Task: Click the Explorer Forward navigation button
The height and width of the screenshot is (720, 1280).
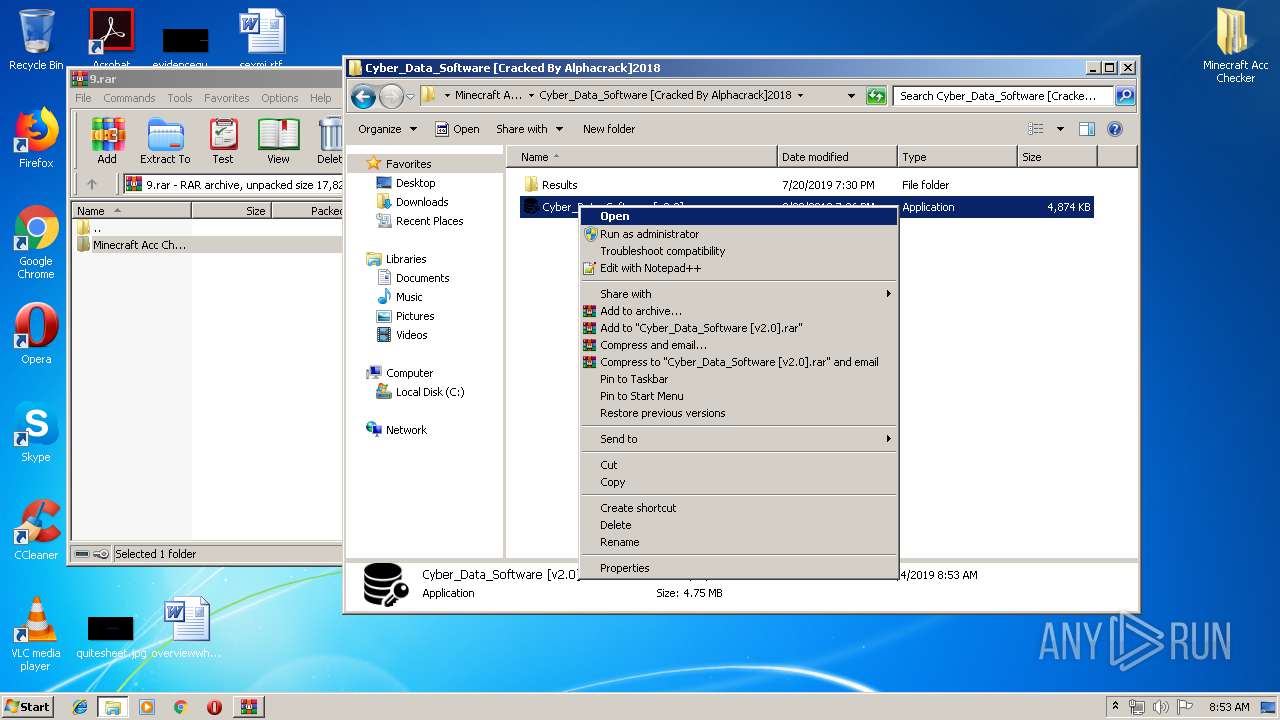Action: pos(391,96)
